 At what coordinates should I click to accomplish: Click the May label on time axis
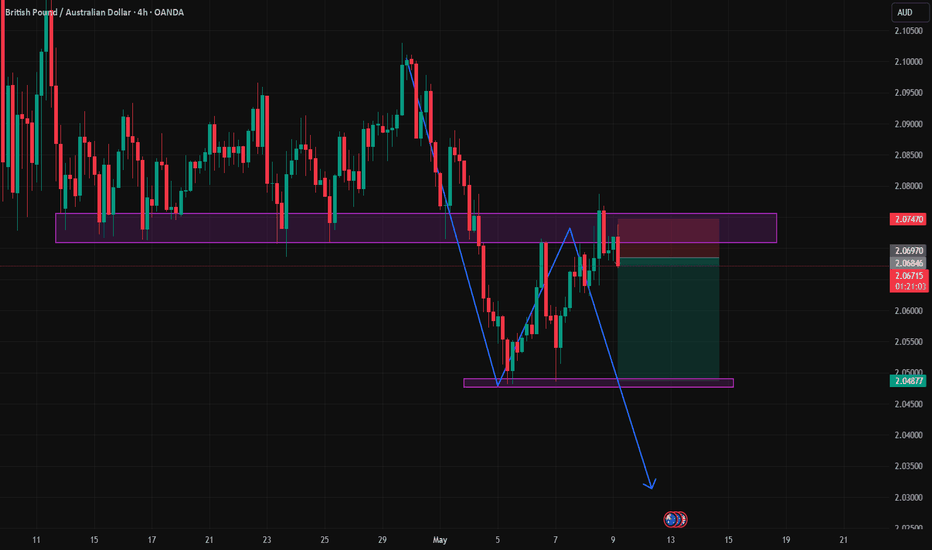tap(440, 540)
